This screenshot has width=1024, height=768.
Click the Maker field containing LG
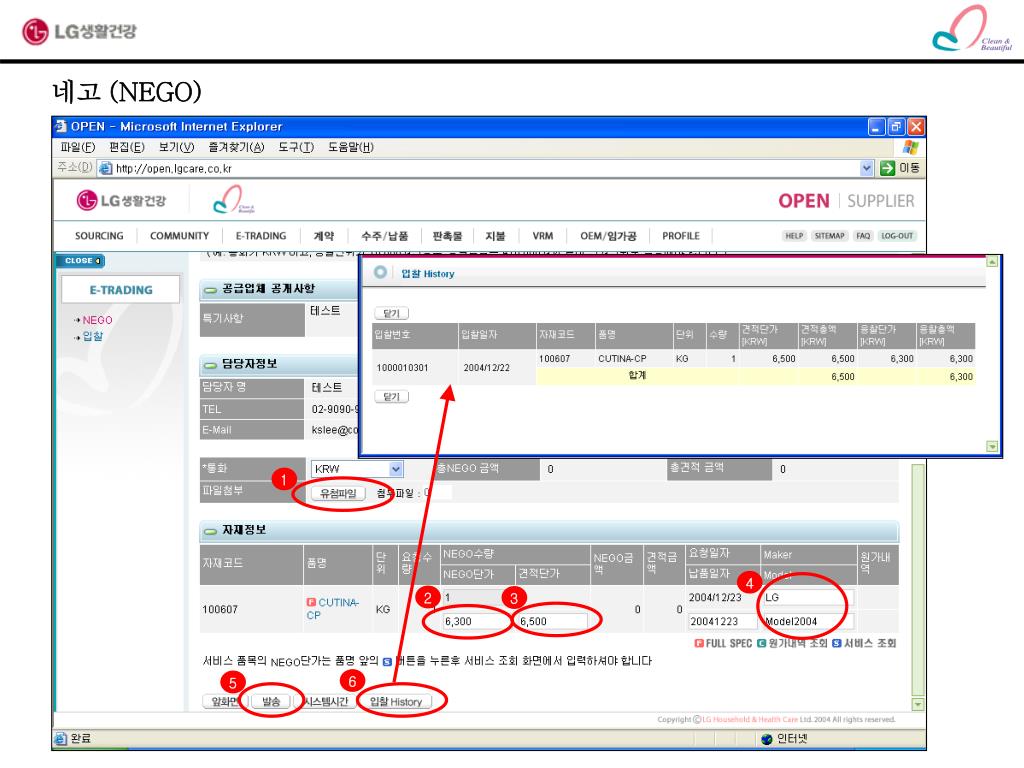click(x=808, y=597)
